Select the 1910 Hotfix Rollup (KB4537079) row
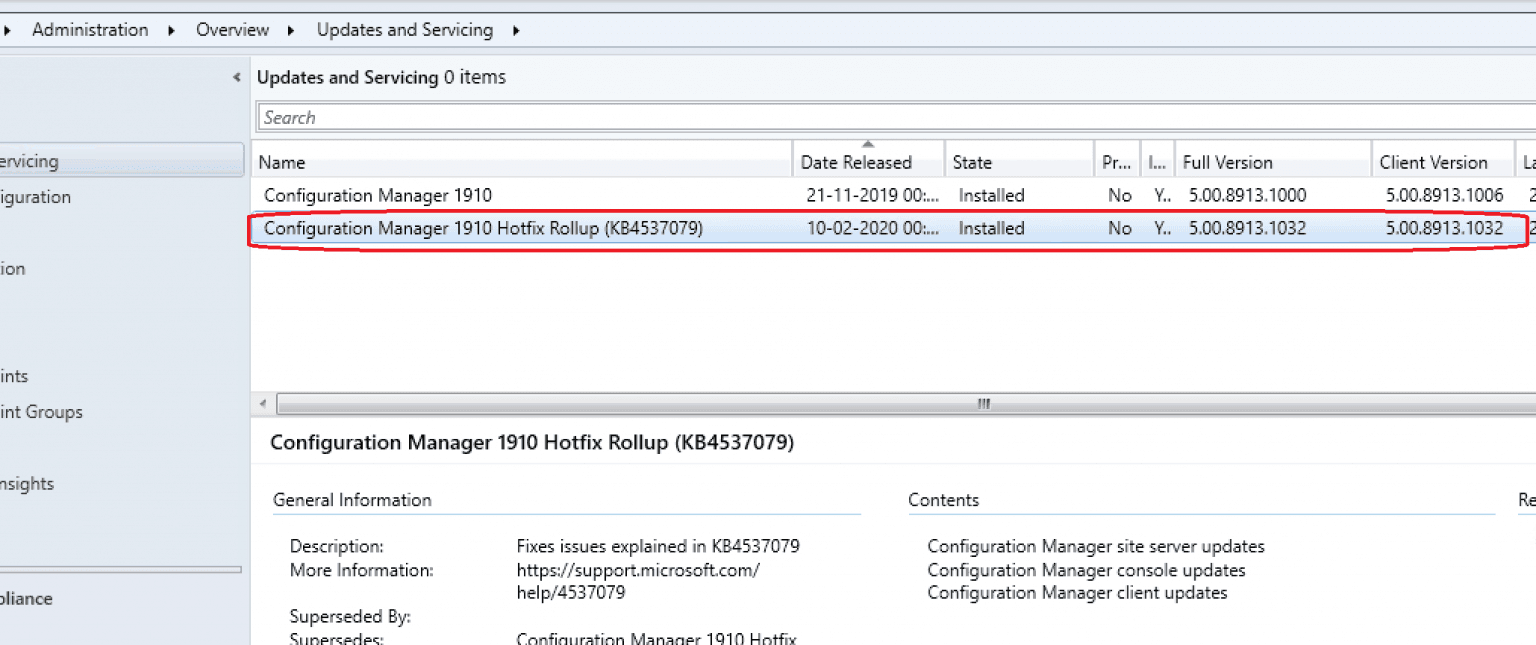This screenshot has height=645, width=1536. pos(893,228)
